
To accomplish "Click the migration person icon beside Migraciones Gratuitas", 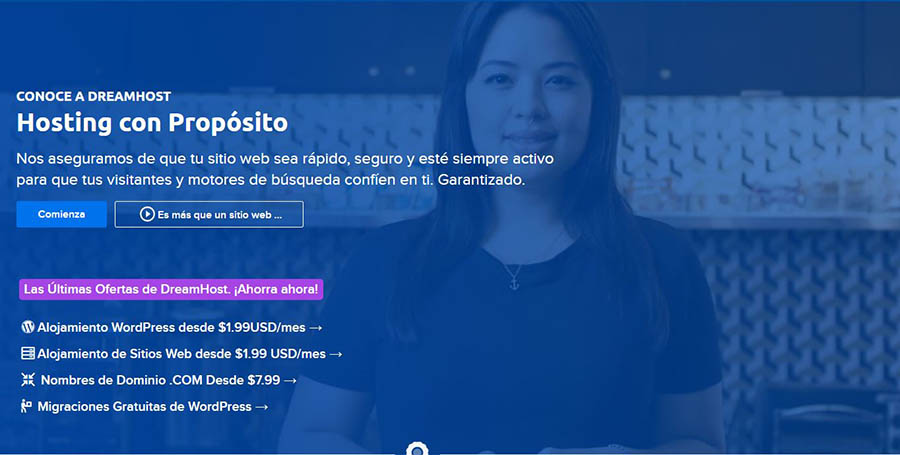I will tap(26, 406).
